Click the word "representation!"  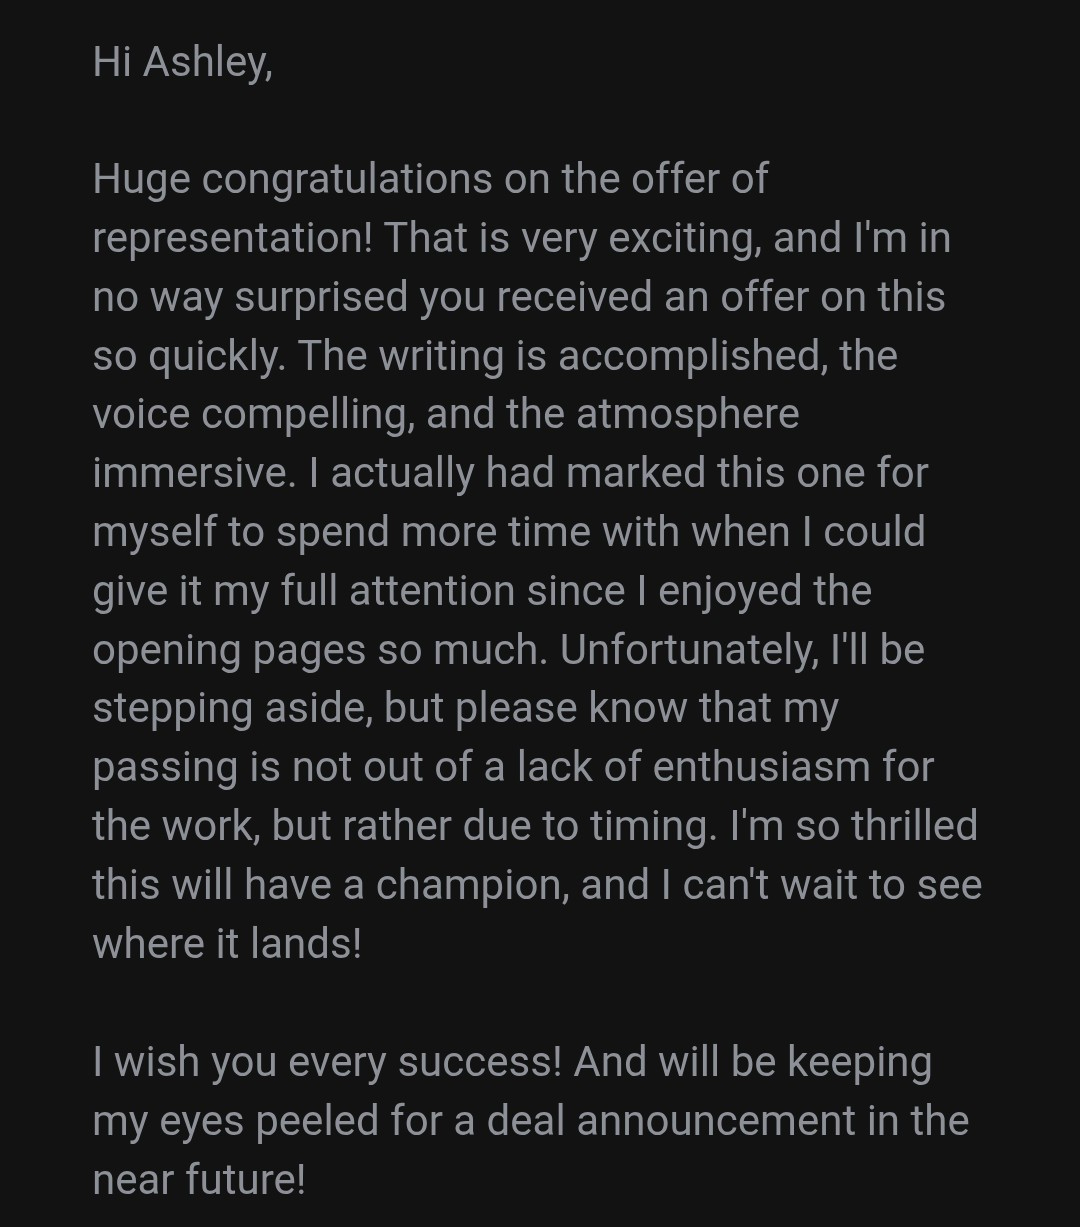[232, 239]
